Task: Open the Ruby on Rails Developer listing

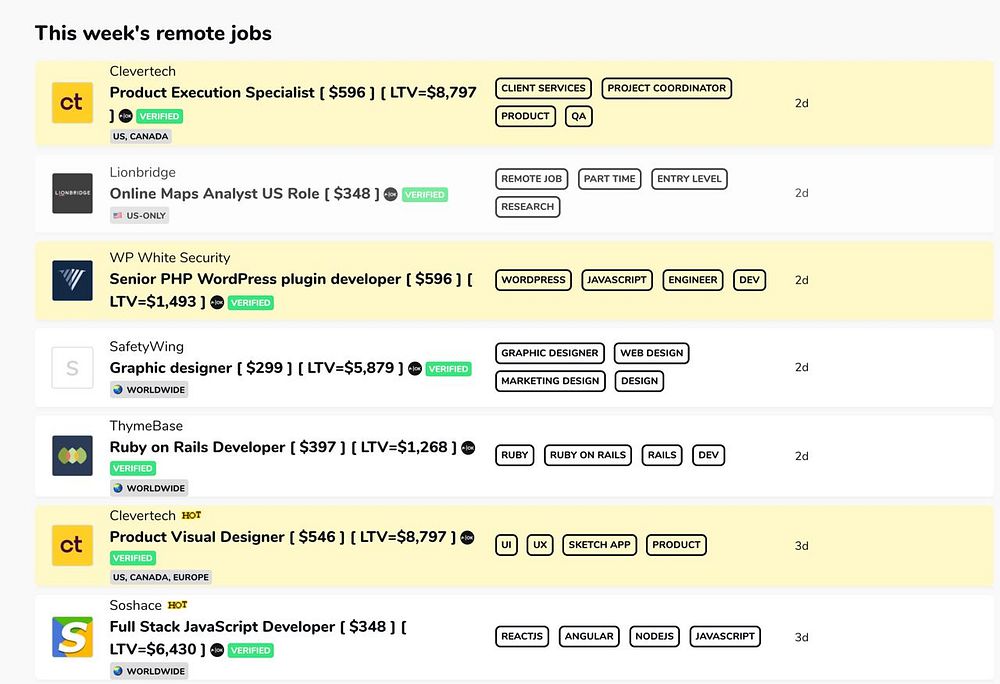Action: (283, 448)
